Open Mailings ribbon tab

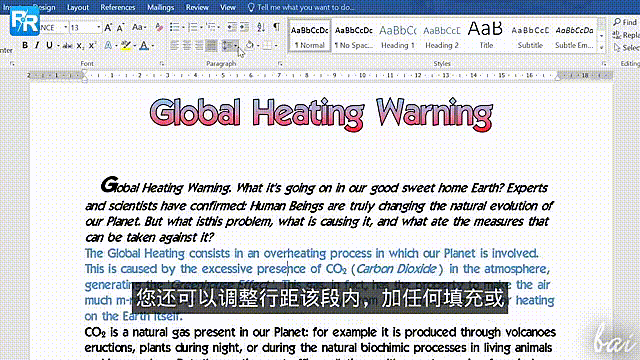[x=160, y=7]
